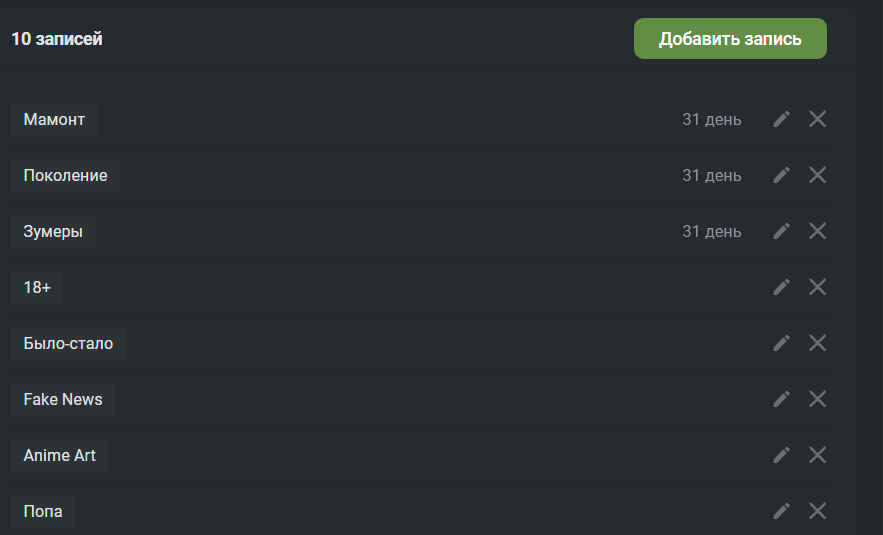Click the Добавить запись button
The width and height of the screenshot is (883, 535).
(730, 38)
